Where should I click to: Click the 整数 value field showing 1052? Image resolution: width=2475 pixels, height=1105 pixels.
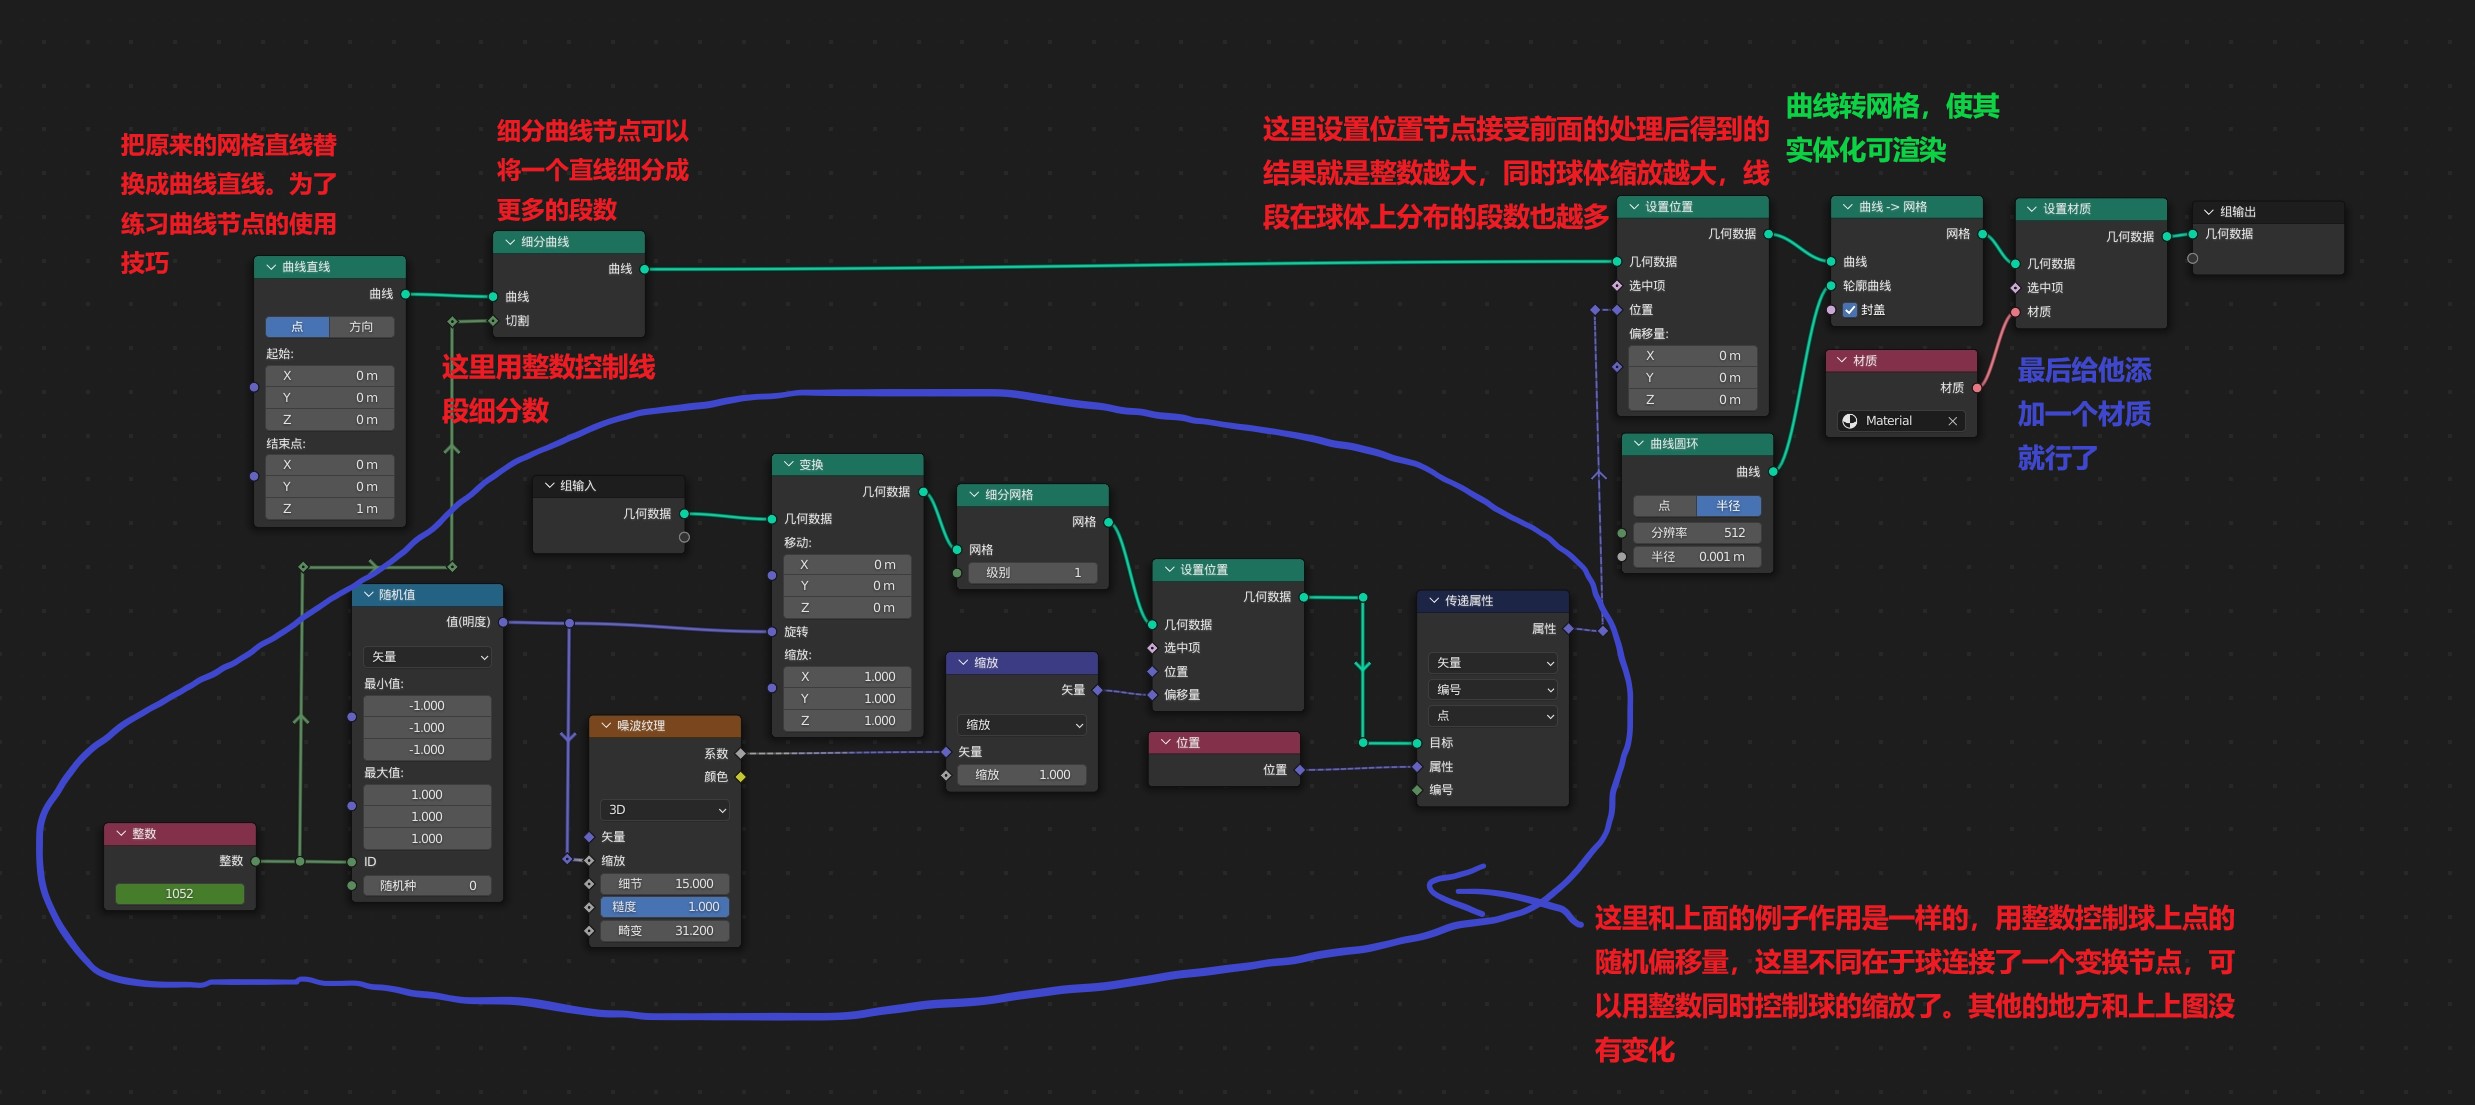tap(180, 894)
